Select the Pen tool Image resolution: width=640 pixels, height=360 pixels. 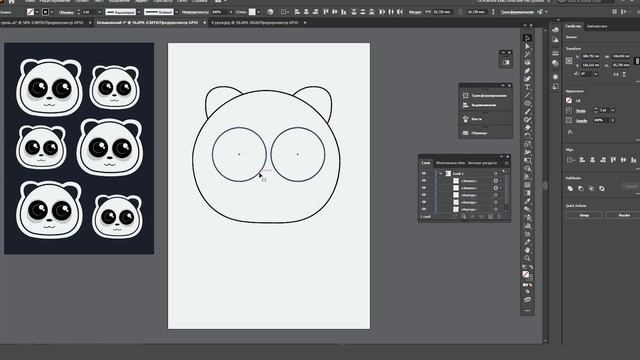pos(527,71)
